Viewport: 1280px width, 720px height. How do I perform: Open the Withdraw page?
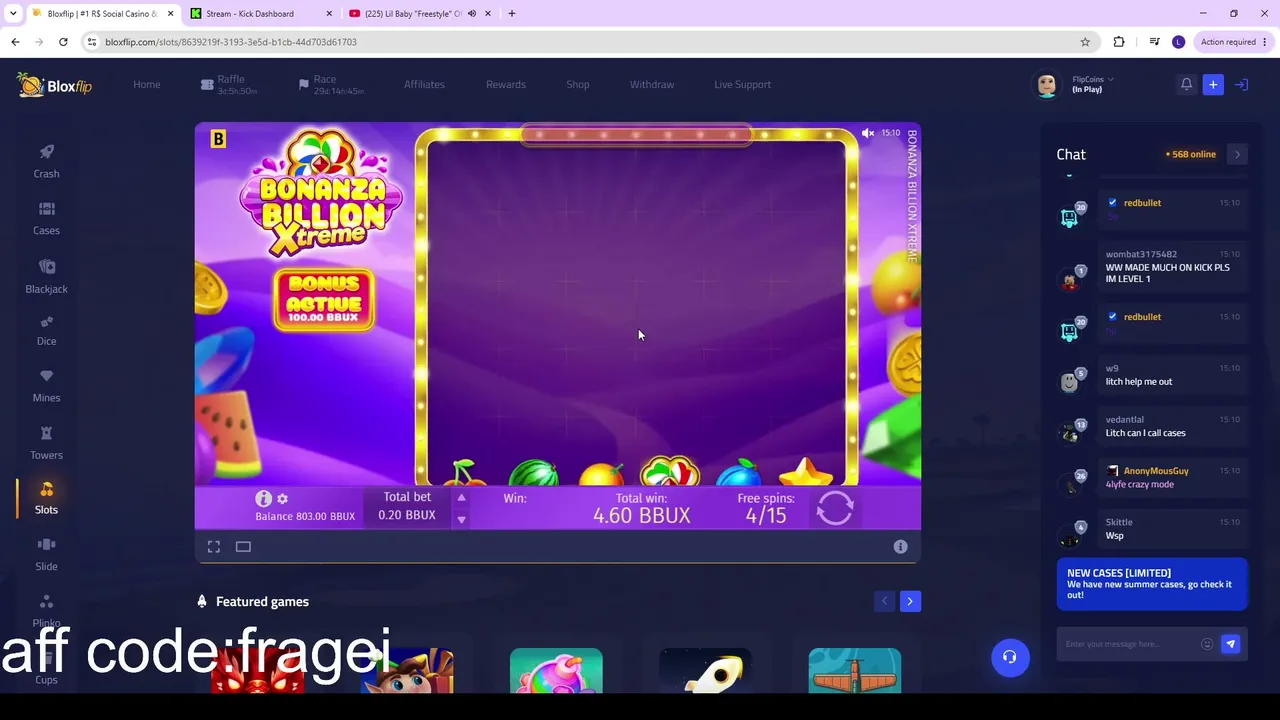(652, 85)
